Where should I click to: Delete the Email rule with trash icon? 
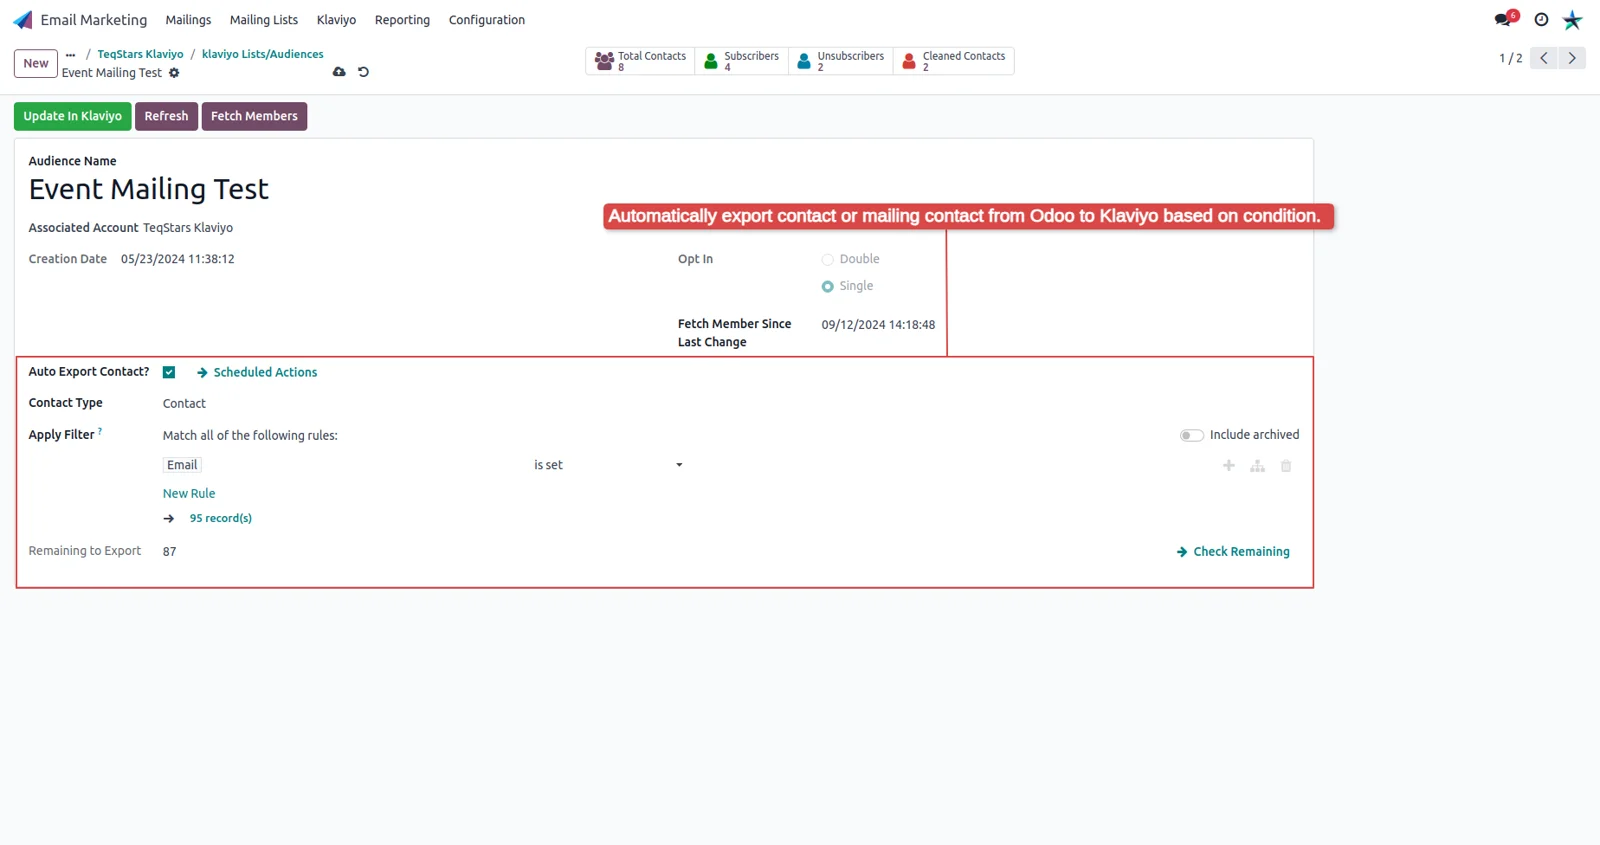(x=1286, y=466)
